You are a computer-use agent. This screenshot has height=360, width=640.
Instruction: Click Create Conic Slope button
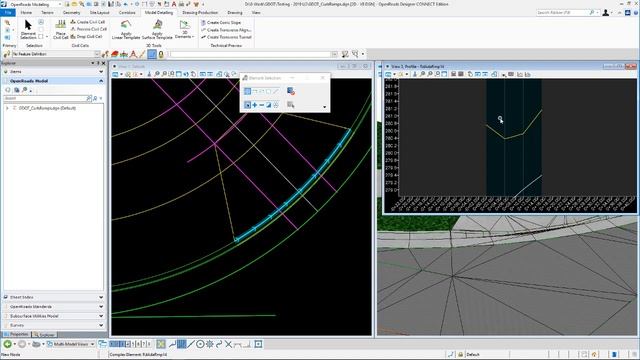click(x=221, y=22)
